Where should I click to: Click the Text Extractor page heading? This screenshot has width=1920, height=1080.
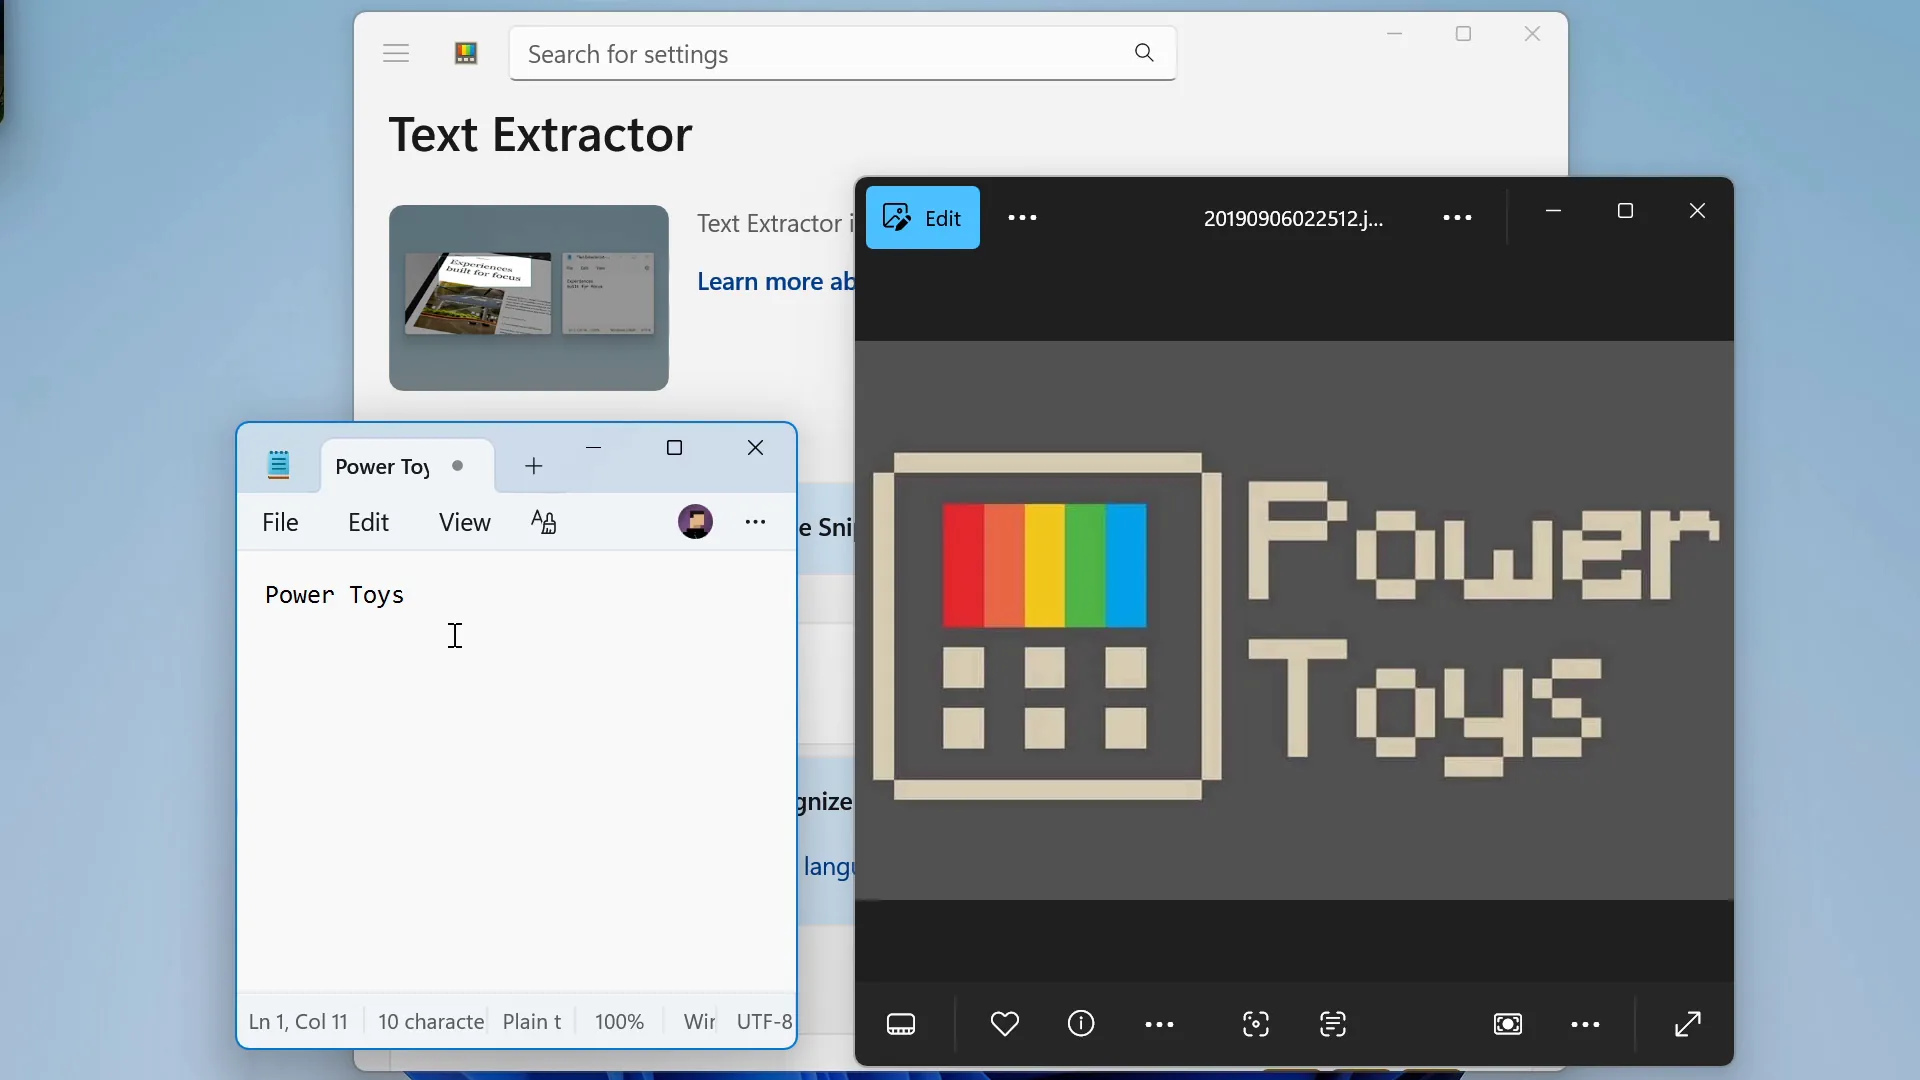click(x=541, y=135)
